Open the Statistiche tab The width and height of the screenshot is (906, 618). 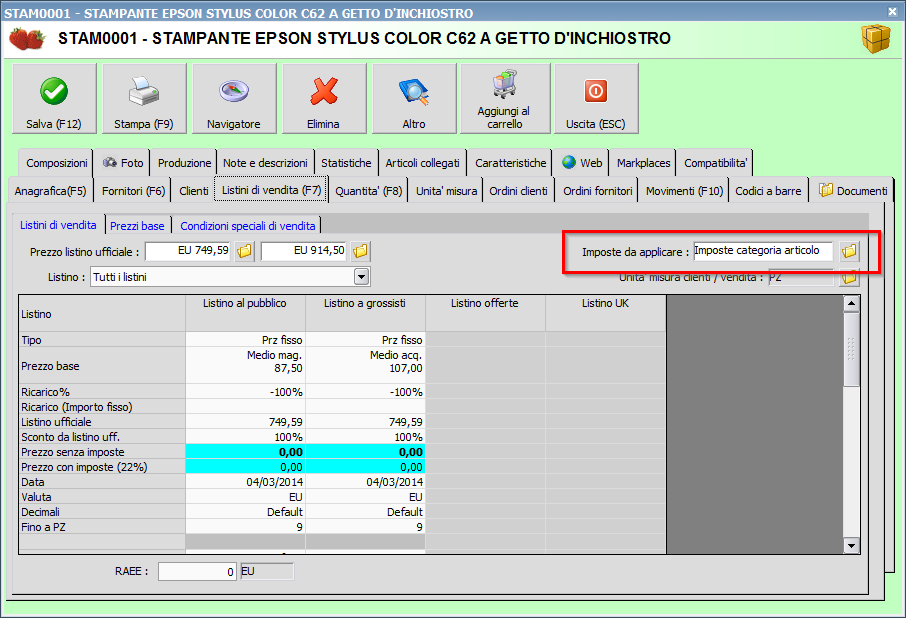pyautogui.click(x=346, y=163)
